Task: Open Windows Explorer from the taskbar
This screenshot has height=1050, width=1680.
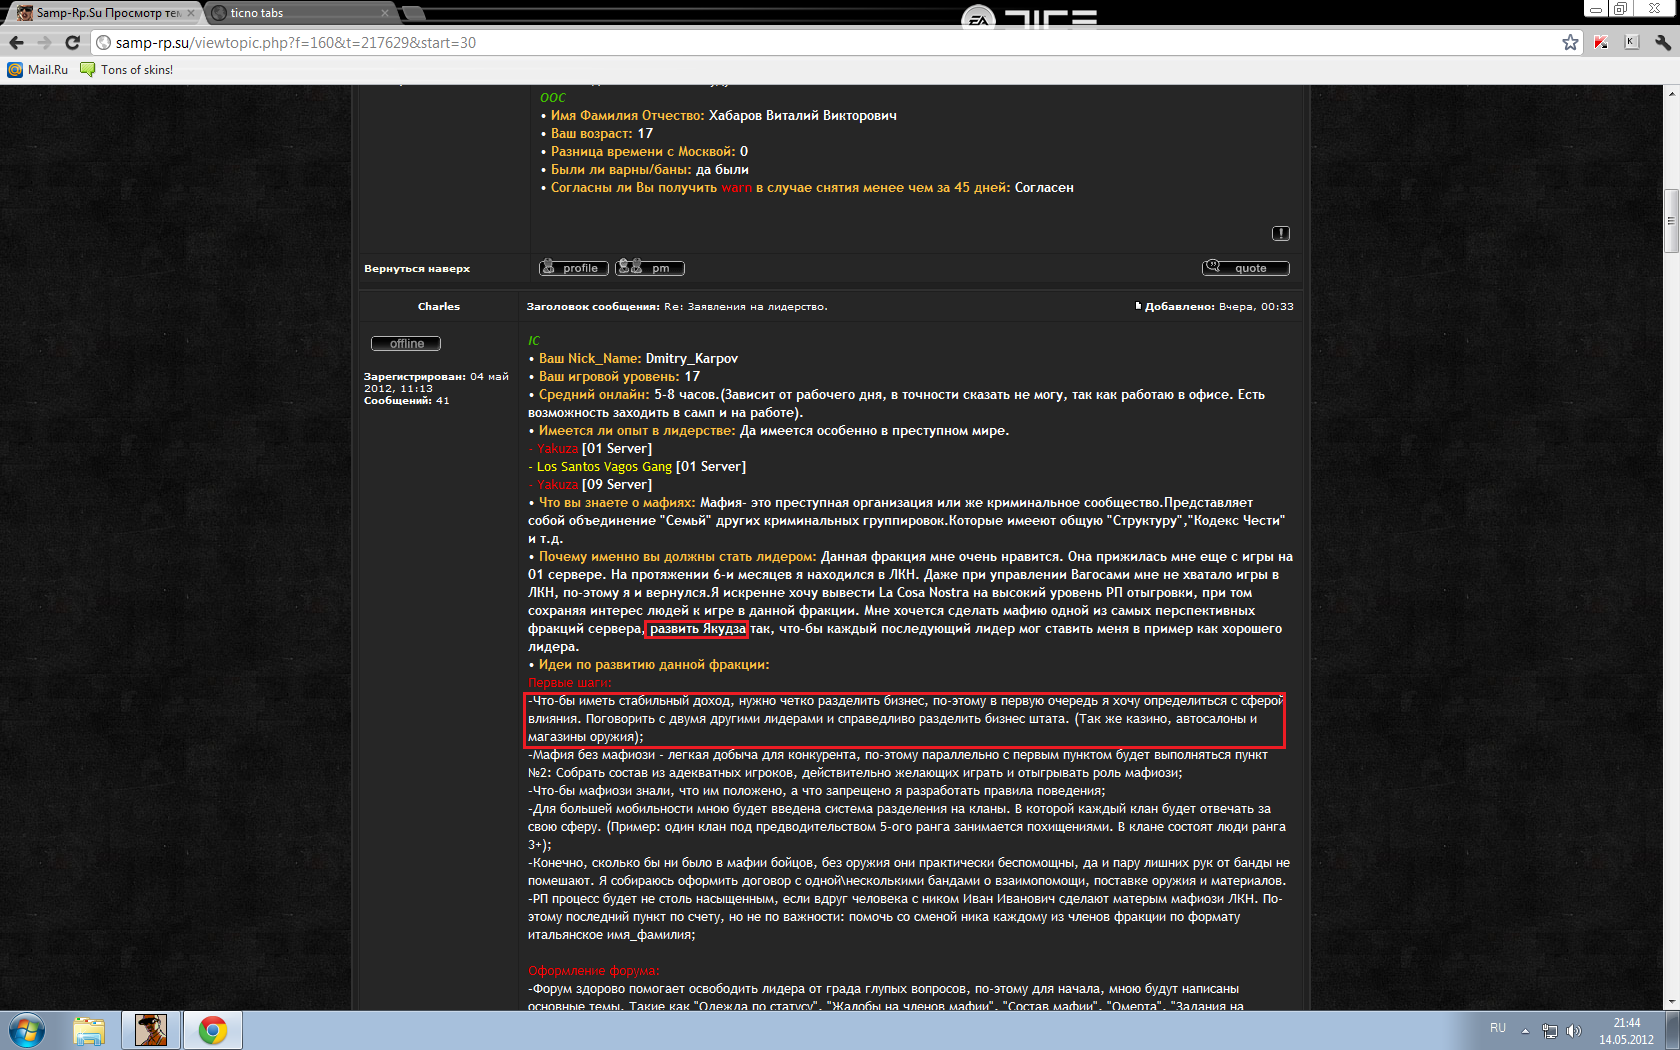Action: [x=89, y=1030]
